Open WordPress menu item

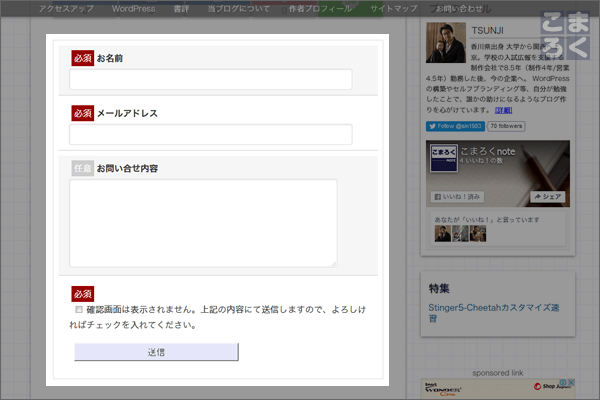tap(134, 8)
